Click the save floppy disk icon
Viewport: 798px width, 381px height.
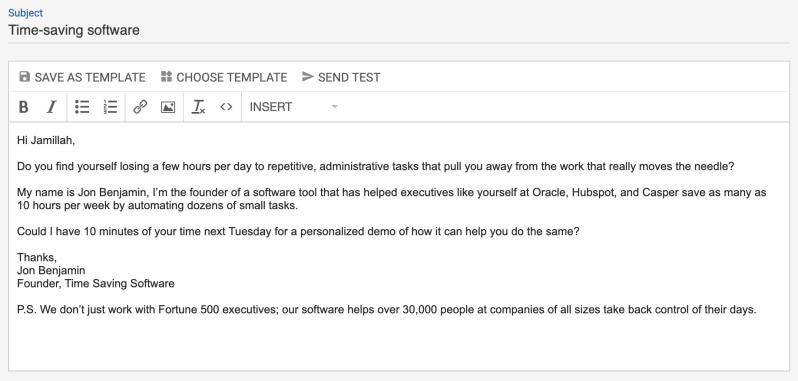click(24, 77)
